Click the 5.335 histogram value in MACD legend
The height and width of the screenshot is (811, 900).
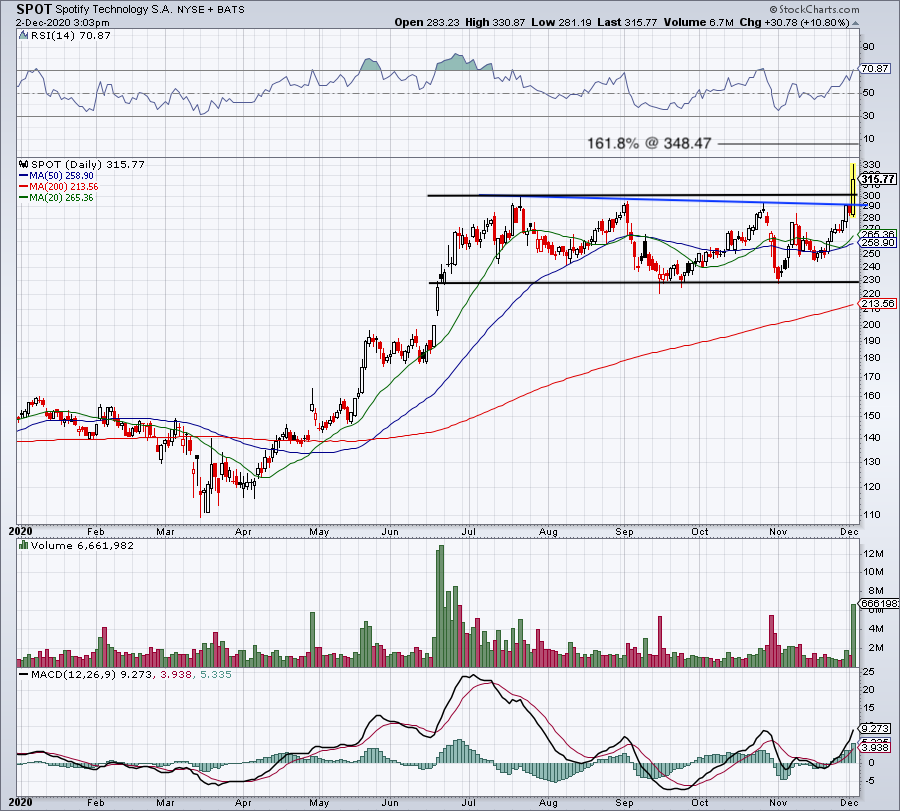(215, 674)
